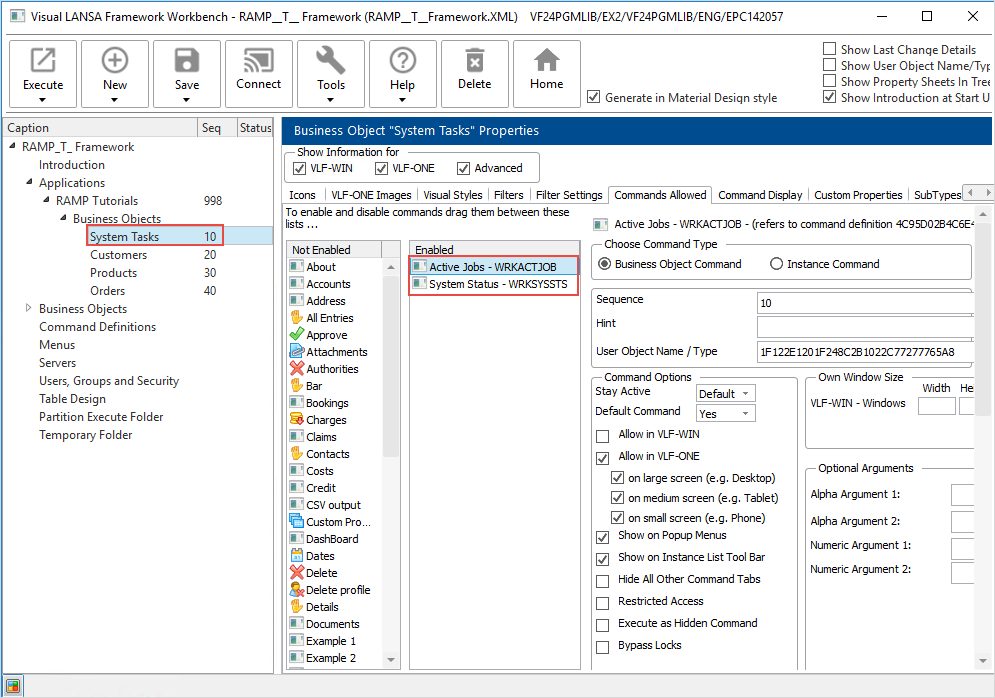Select System Status - WRKSYSSTS in Enabled list
995x698 pixels.
pyautogui.click(x=497, y=285)
